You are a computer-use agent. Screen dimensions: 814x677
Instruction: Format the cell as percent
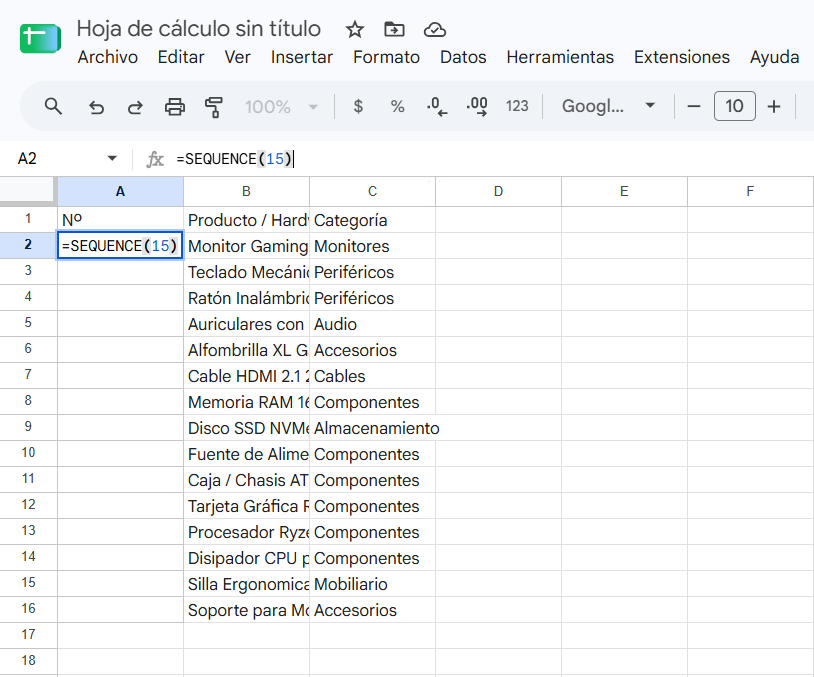click(x=397, y=106)
